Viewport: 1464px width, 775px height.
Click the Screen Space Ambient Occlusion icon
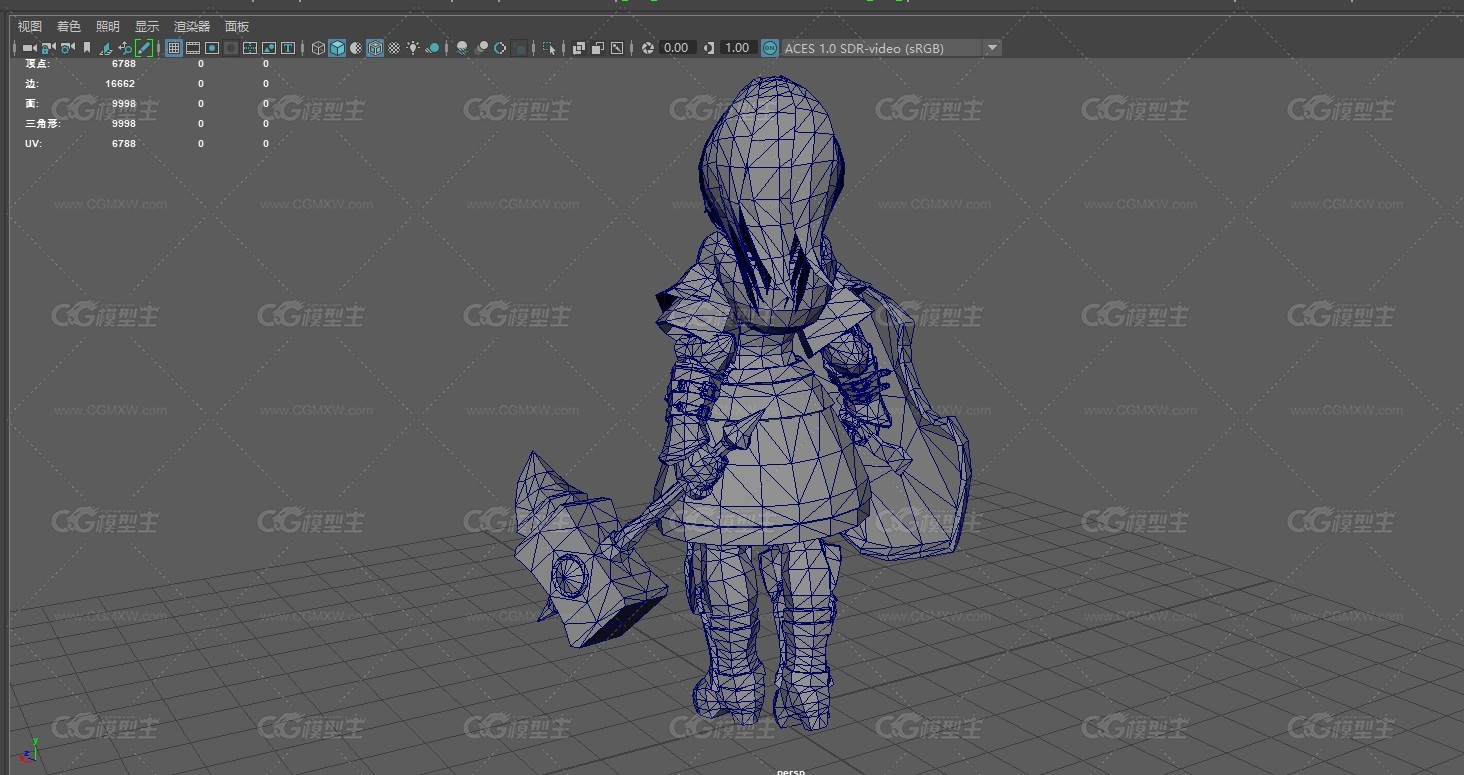point(462,48)
